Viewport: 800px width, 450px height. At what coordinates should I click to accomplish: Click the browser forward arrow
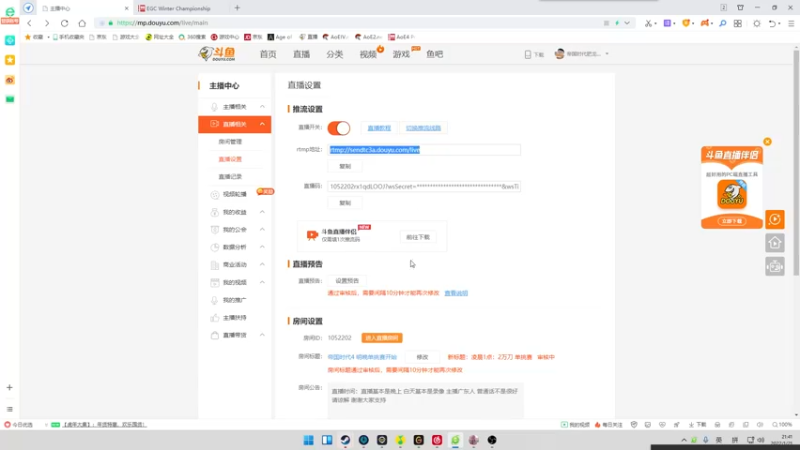click(x=47, y=23)
